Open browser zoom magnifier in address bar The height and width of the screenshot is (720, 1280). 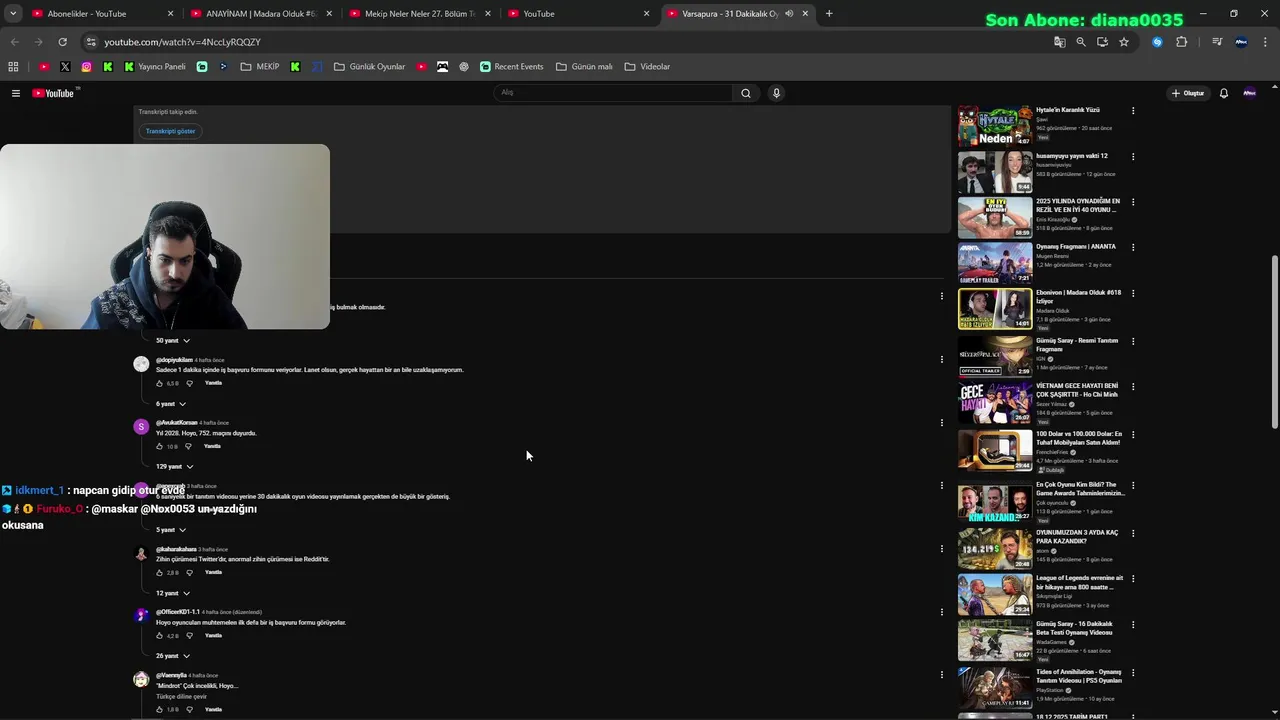pos(1081,42)
